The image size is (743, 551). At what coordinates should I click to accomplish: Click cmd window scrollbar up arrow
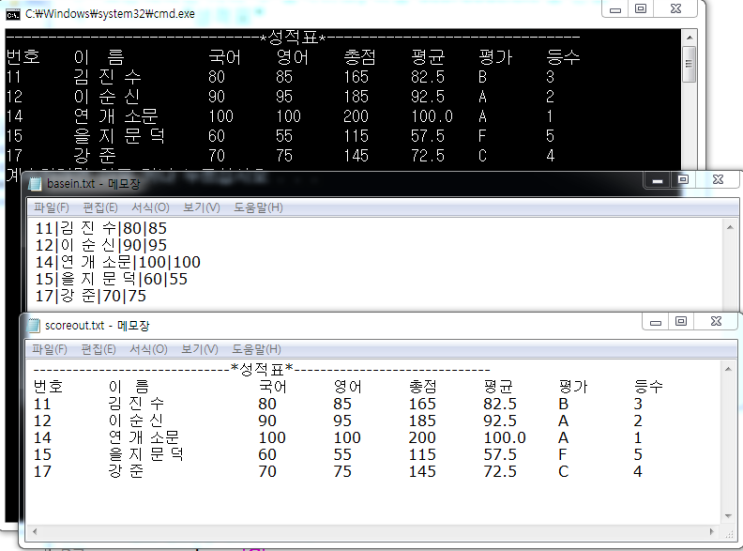pos(689,37)
